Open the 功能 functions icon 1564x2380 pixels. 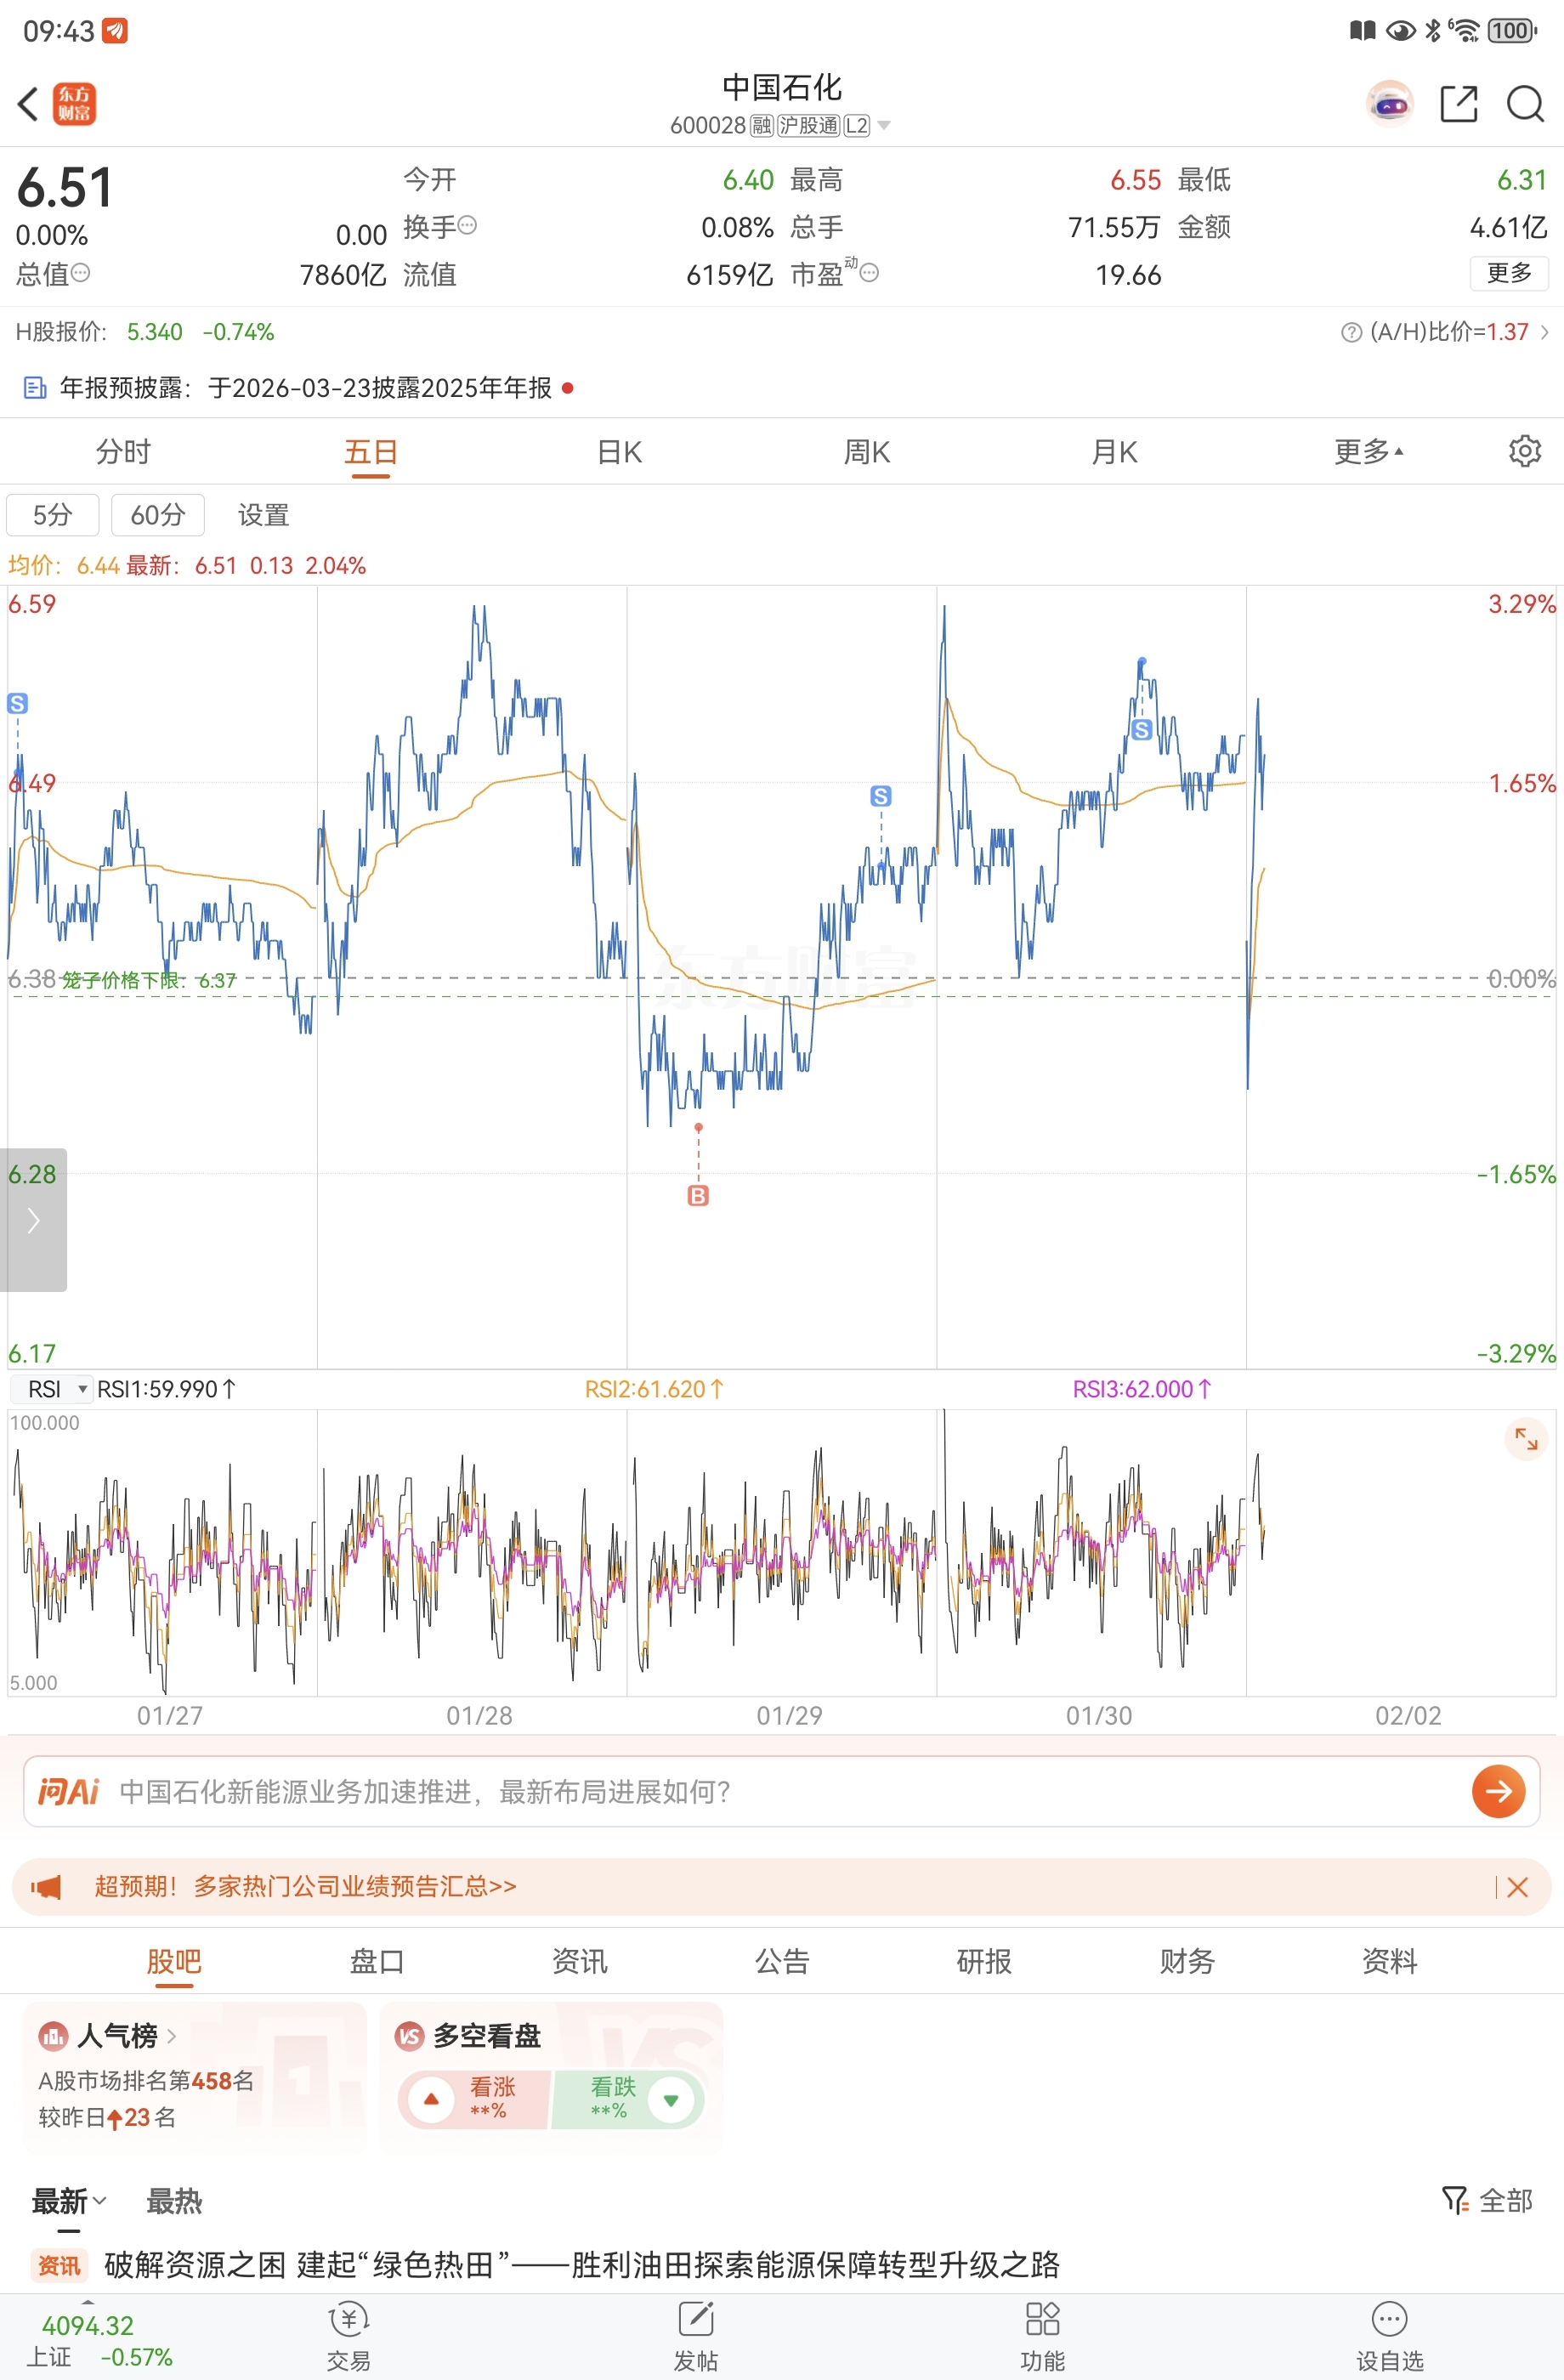click(1042, 2334)
